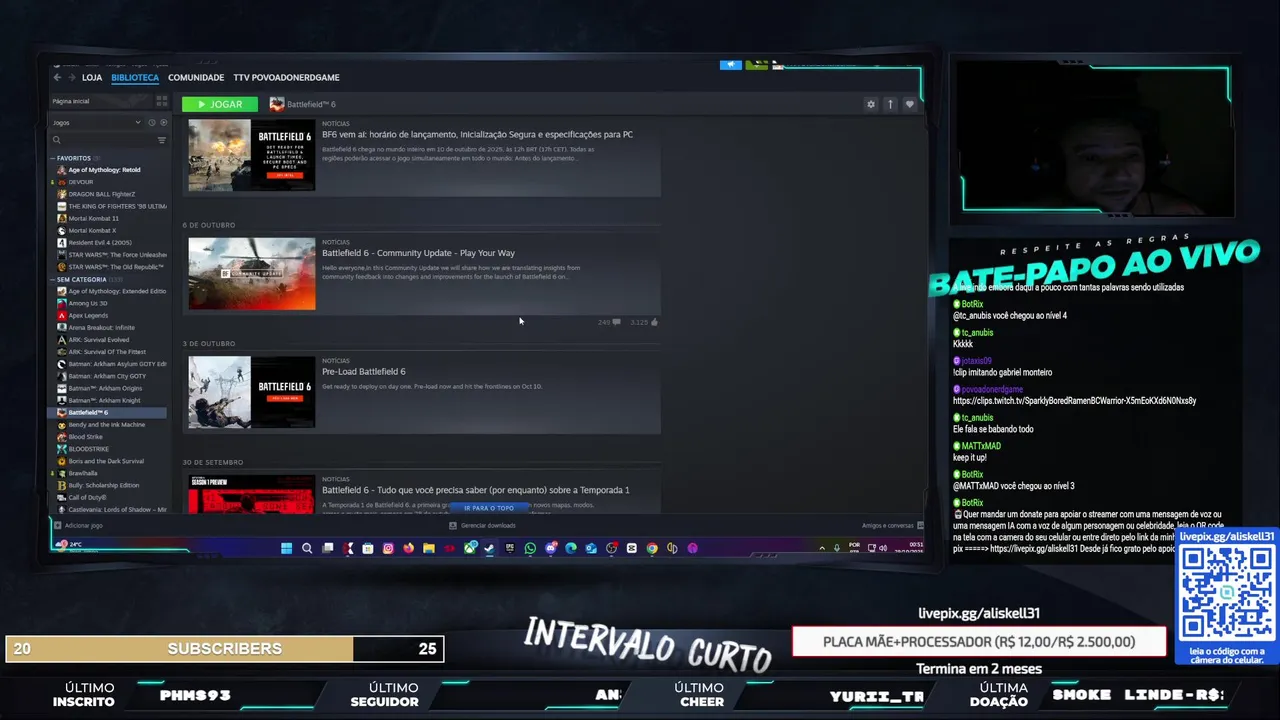Open Battlefield 6 settings gear icon
The width and height of the screenshot is (1280, 720).
coord(871,104)
